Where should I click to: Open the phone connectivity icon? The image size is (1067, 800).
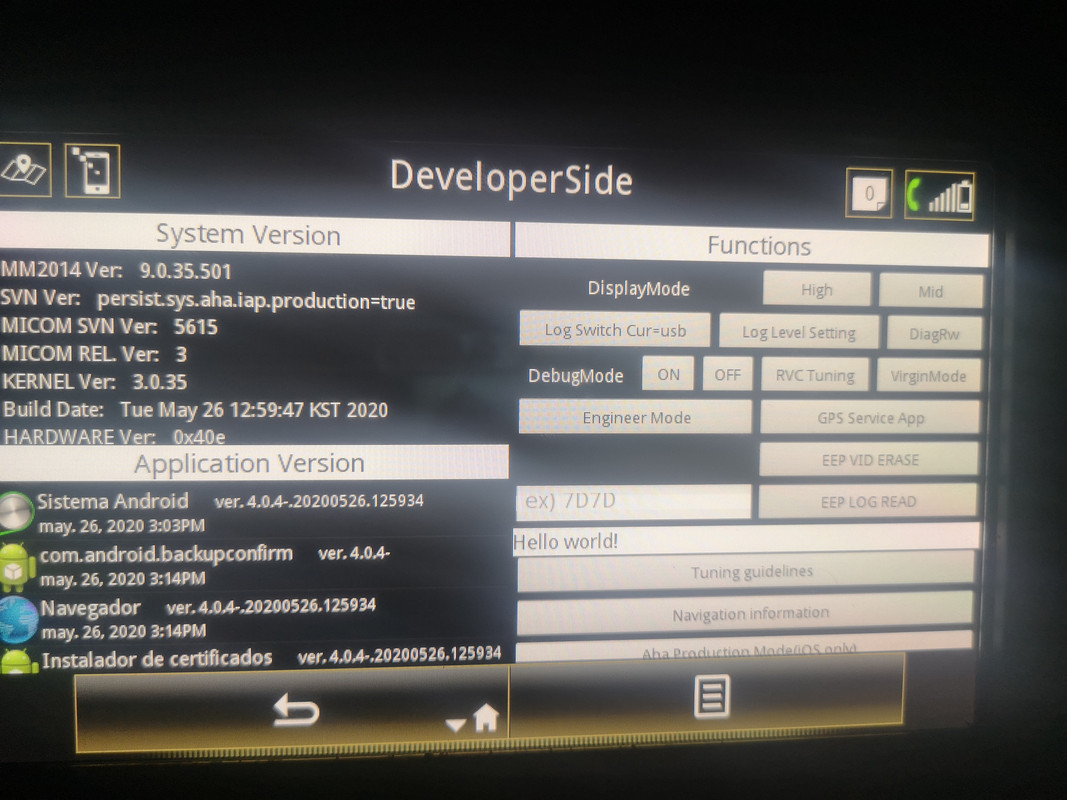pyautogui.click(x=93, y=171)
